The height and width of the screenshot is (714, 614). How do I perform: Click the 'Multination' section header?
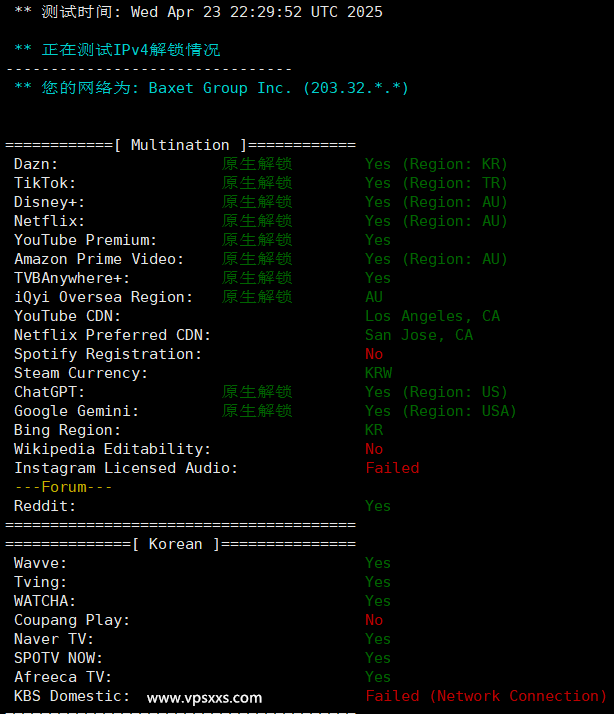point(180,145)
